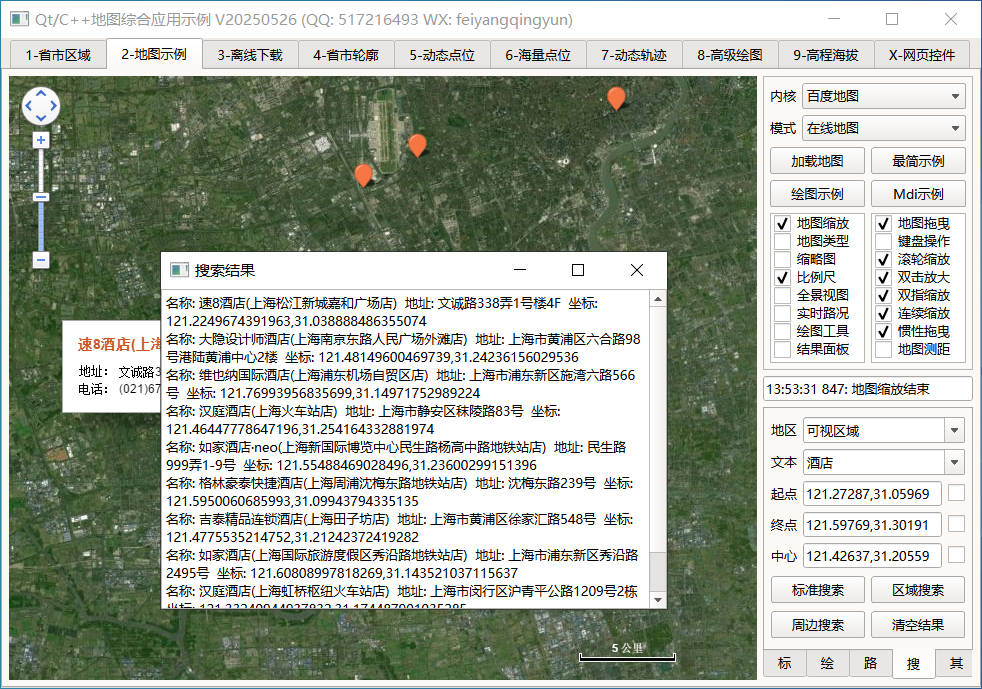Open the 模式 online map dropdown
The image size is (982, 689).
[x=883, y=128]
